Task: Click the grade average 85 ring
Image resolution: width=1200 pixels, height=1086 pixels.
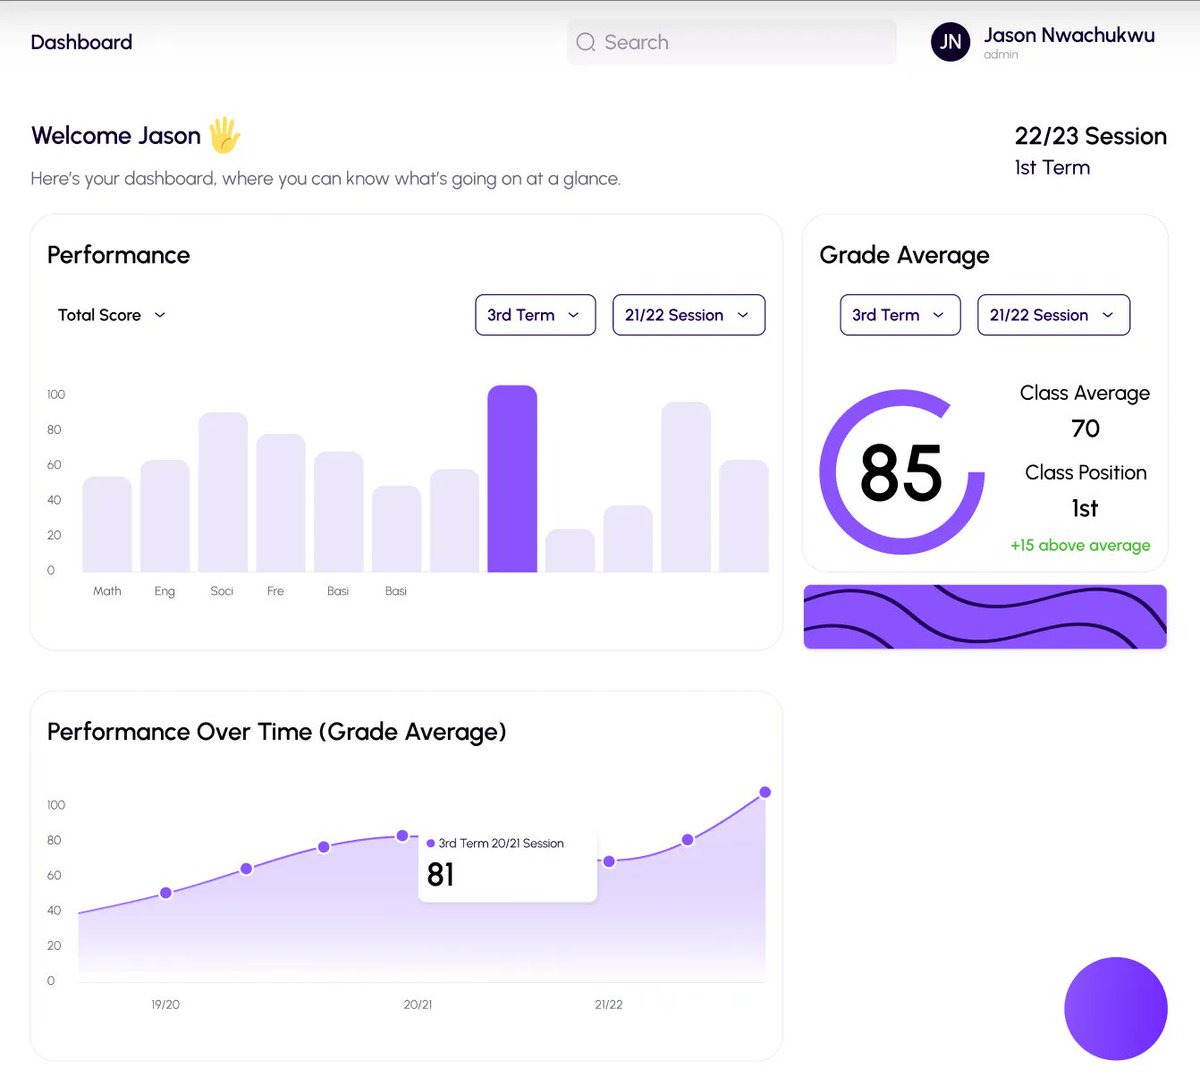Action: pos(902,472)
